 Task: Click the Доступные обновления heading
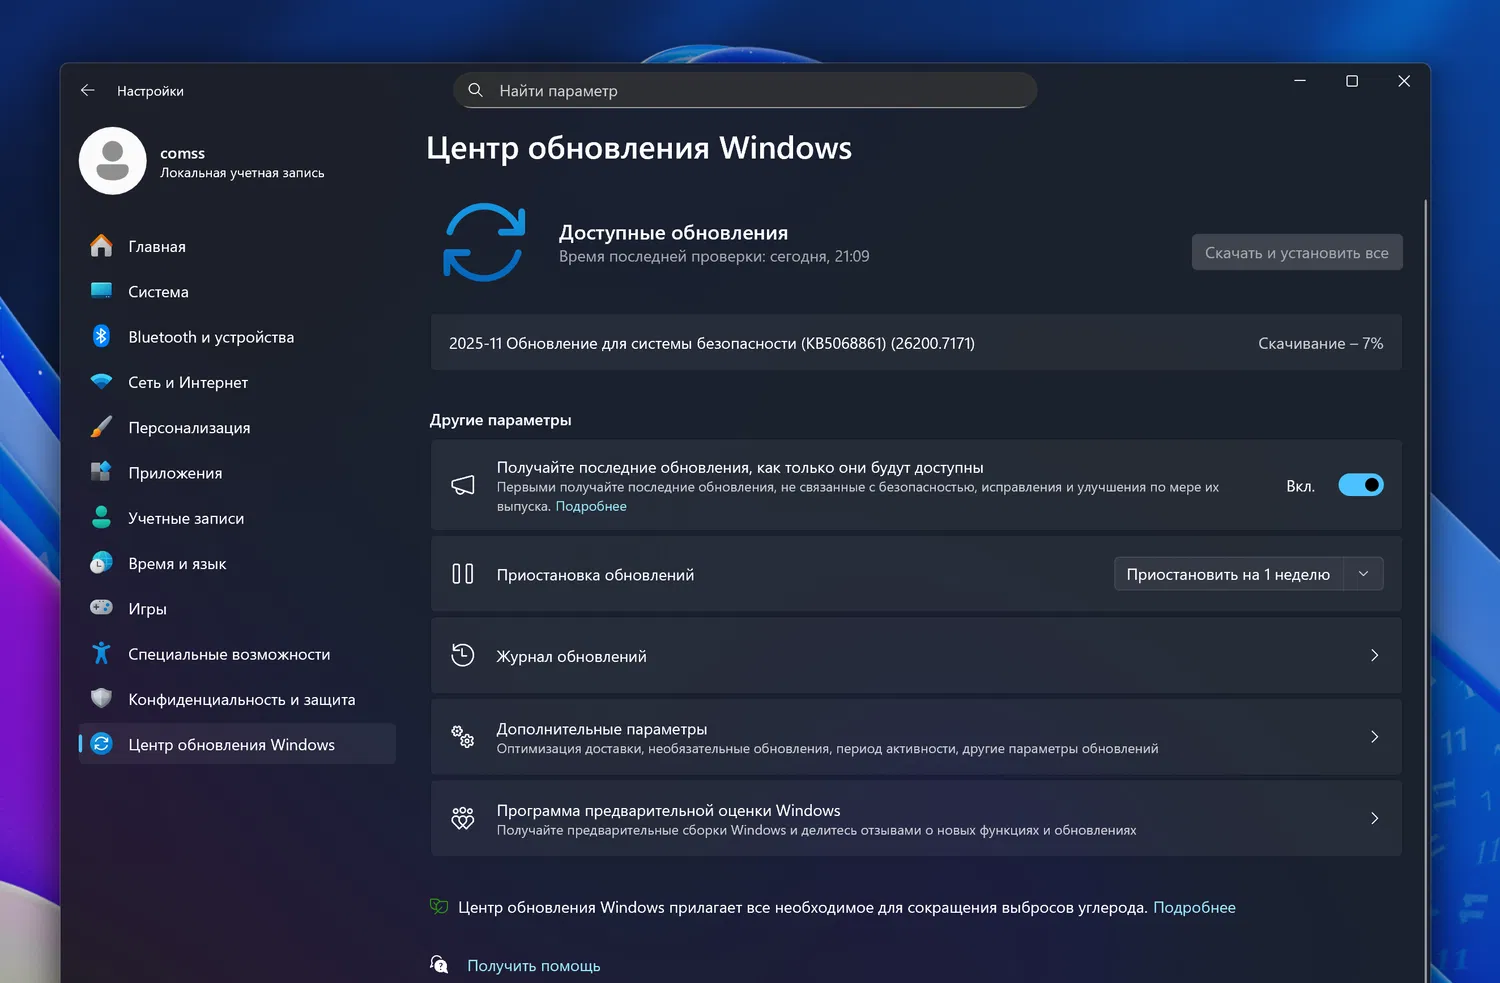point(673,232)
